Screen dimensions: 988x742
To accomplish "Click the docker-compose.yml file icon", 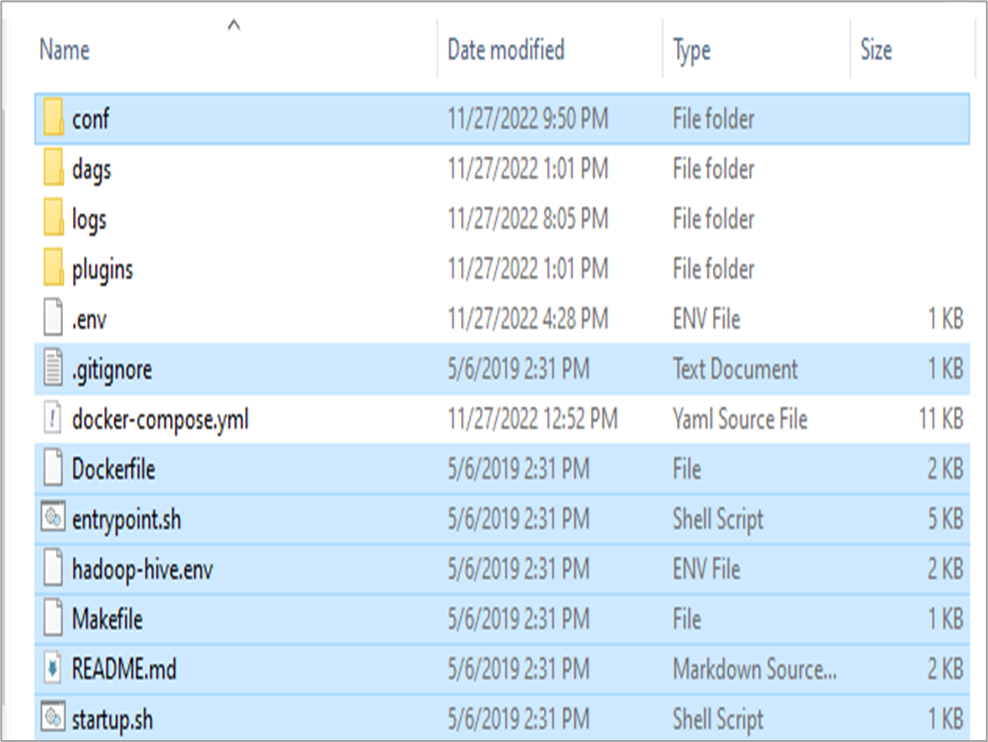I will (x=54, y=418).
